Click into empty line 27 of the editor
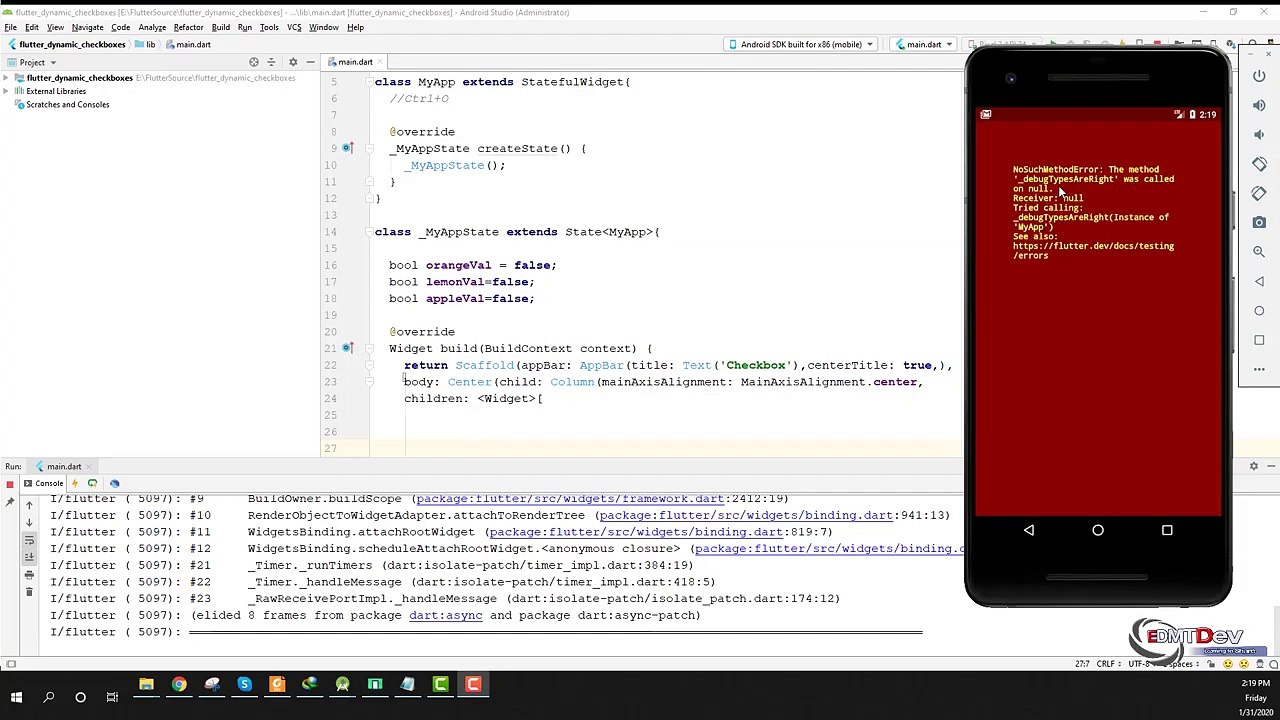Screen dimensions: 1280x720 coord(660,448)
